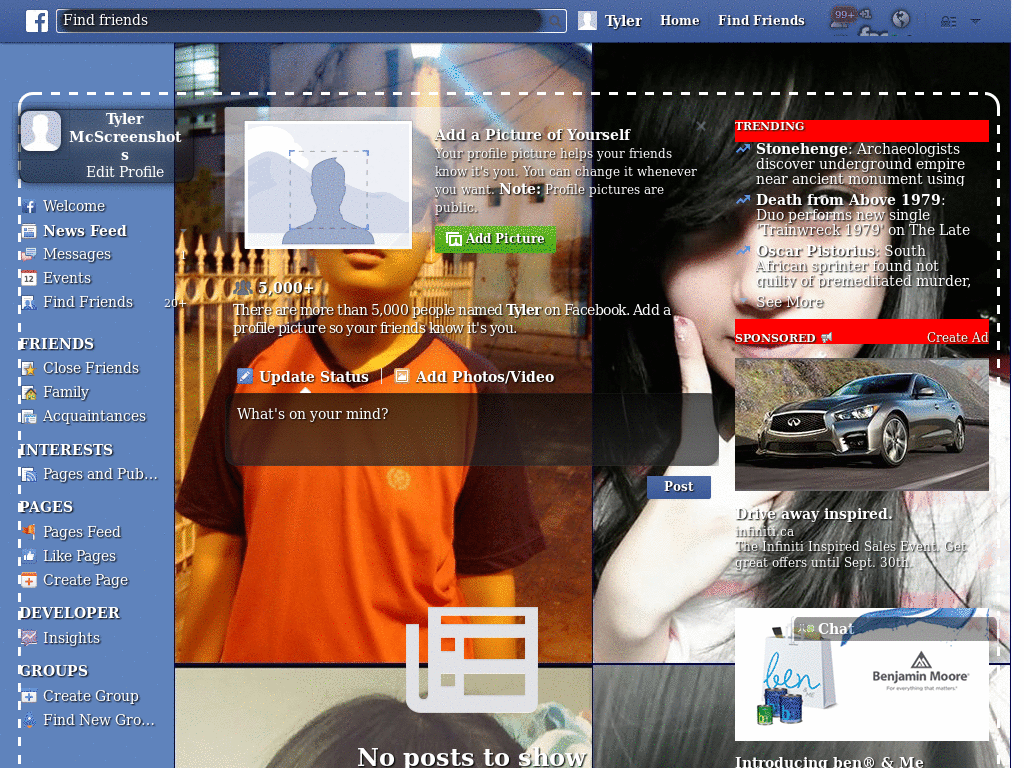Screen dimensions: 1024x768
Task: Click the Messages sidebar icon
Action: pyautogui.click(x=29, y=255)
